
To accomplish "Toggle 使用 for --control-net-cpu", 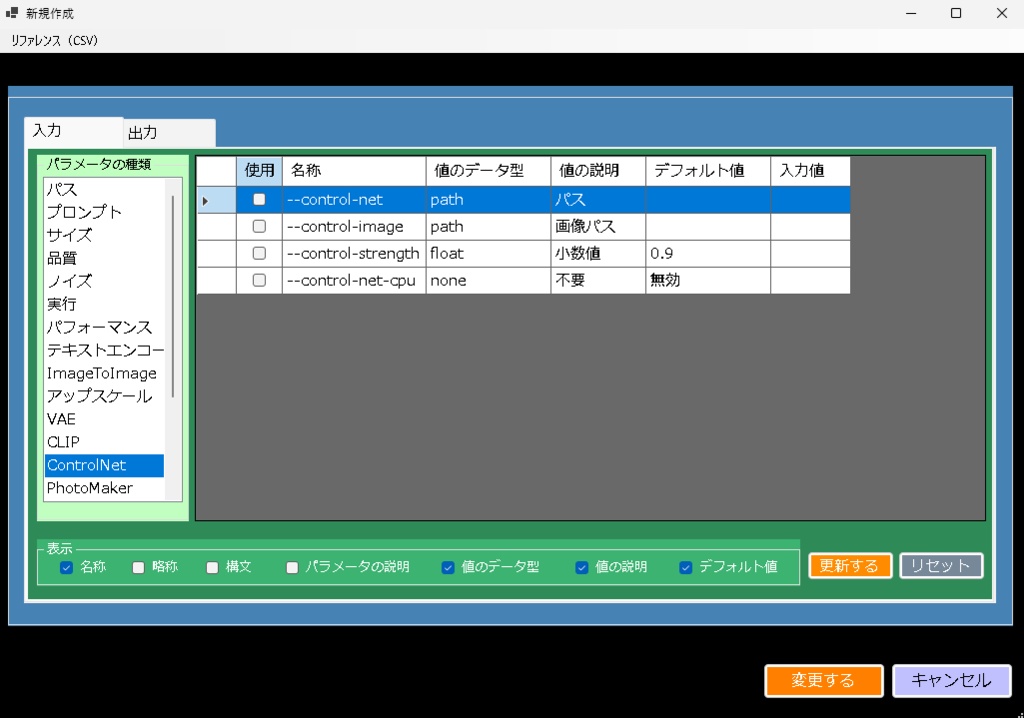I will (x=259, y=280).
